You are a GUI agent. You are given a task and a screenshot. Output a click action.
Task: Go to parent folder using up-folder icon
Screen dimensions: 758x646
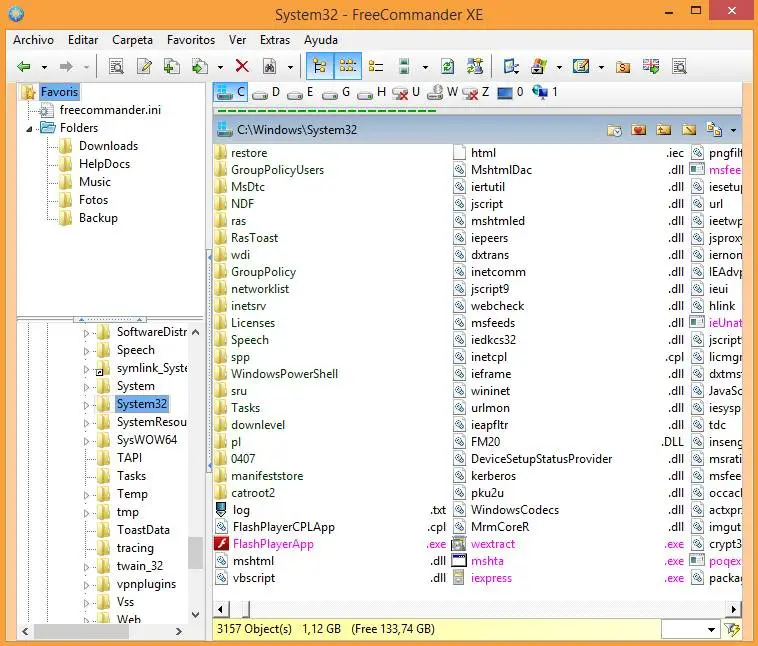pyautogui.click(x=664, y=130)
